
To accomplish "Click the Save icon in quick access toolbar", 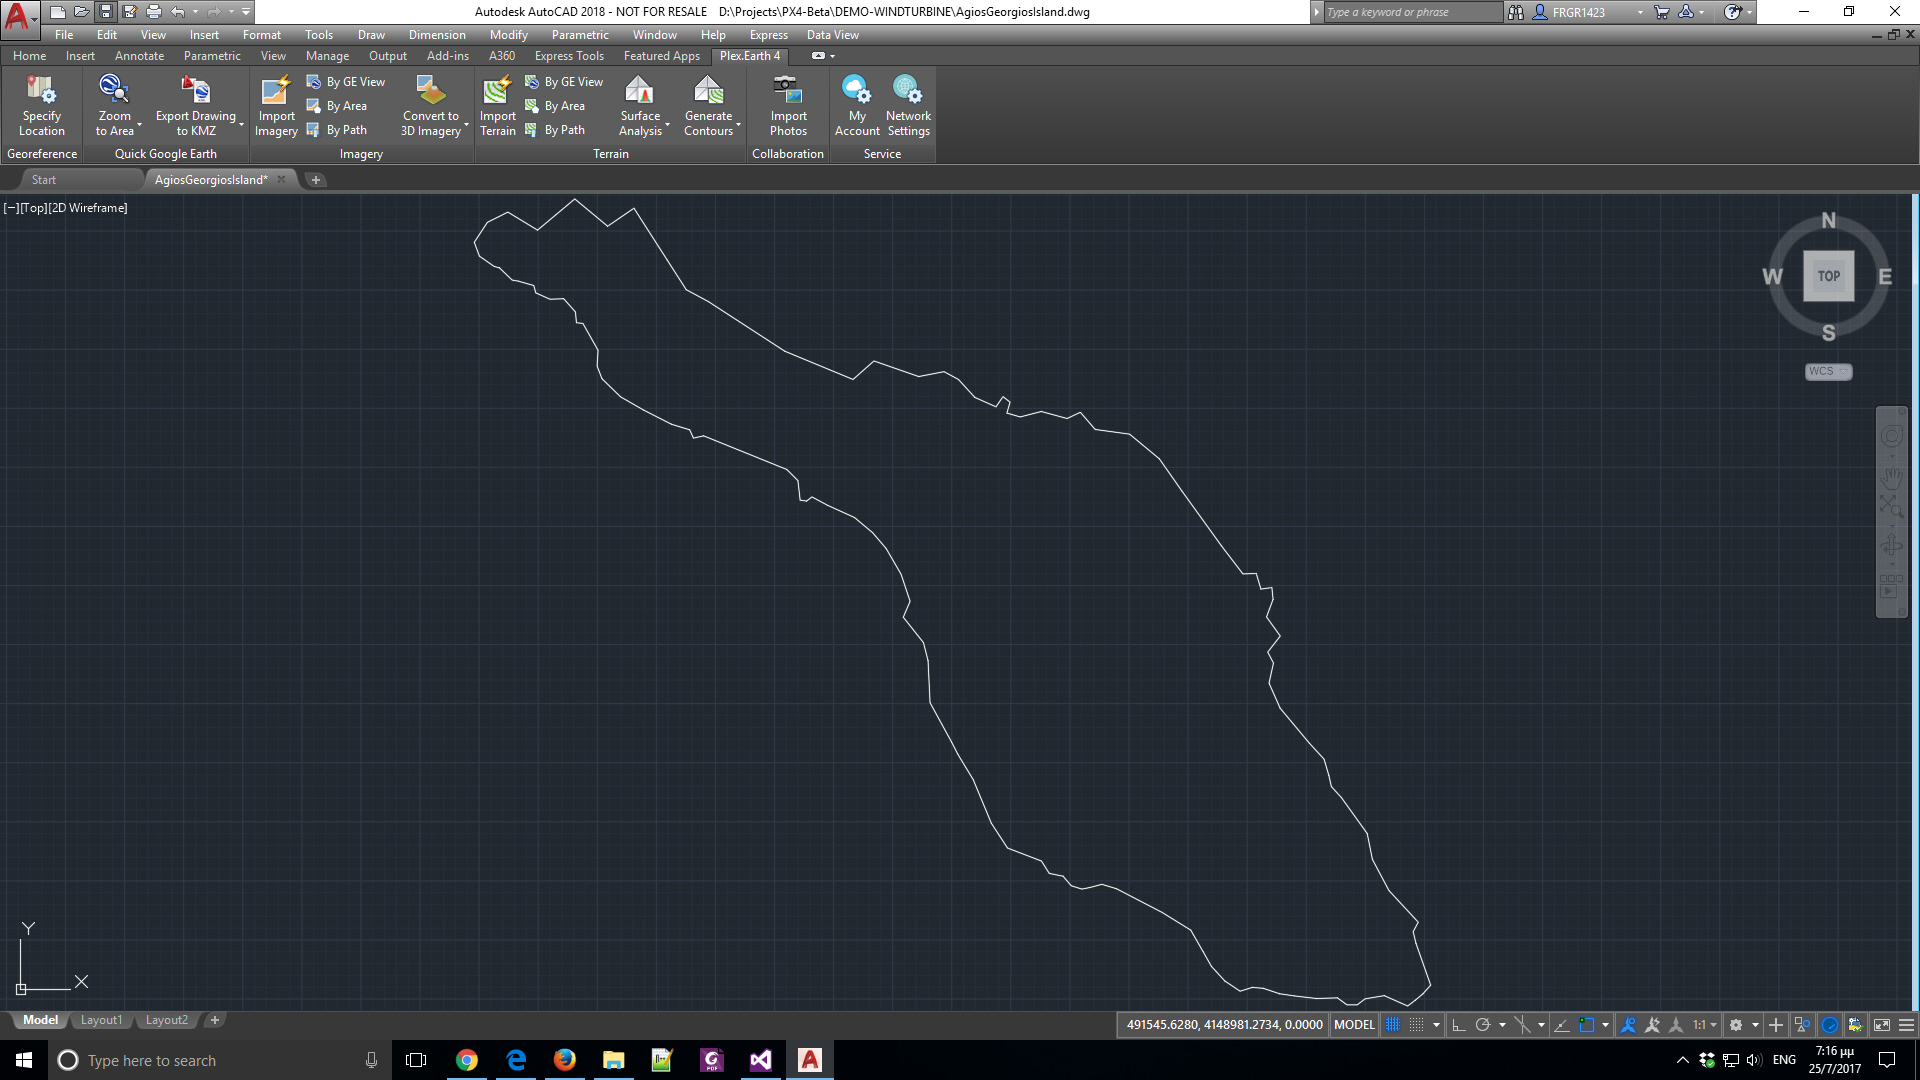I will point(106,12).
